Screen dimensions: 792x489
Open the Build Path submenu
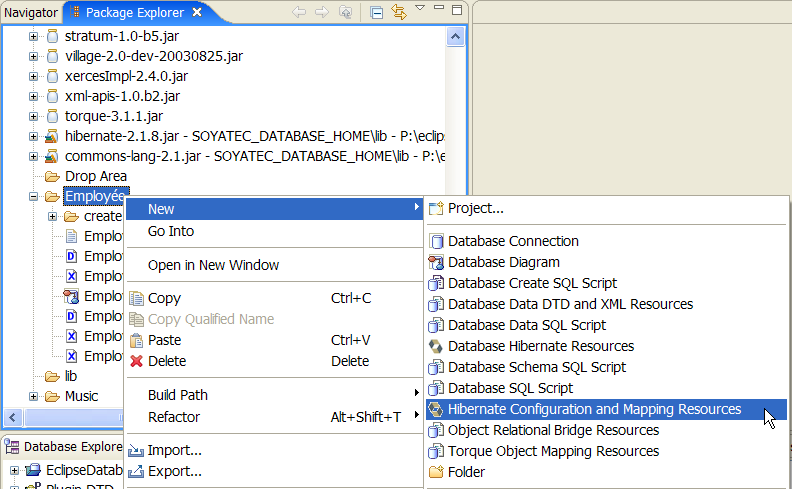(273, 395)
